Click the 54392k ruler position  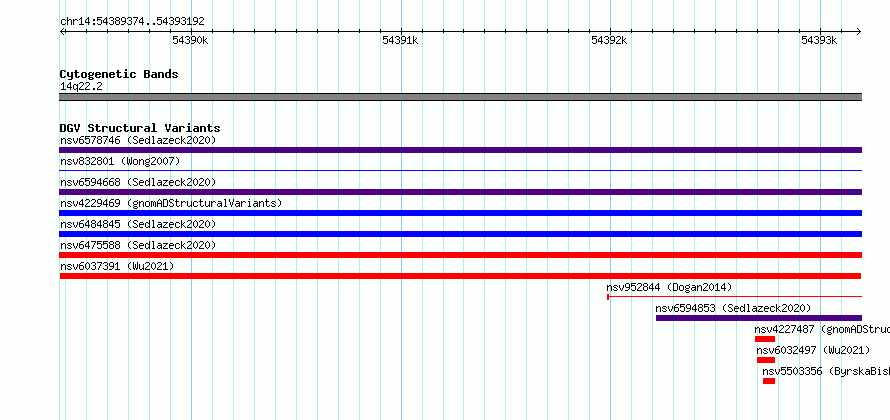point(609,40)
